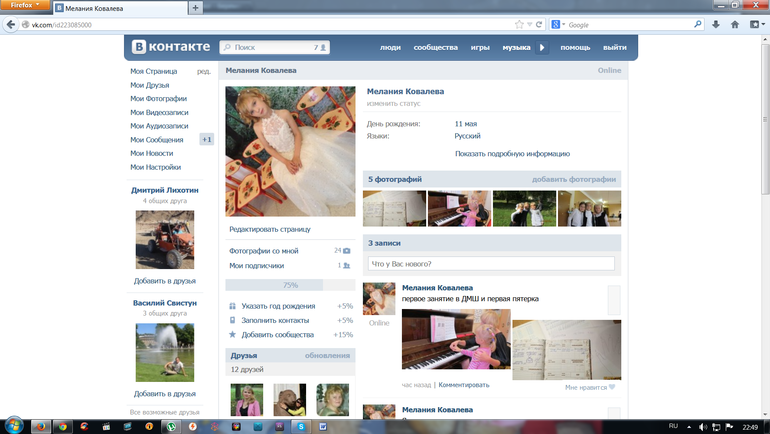The width and height of the screenshot is (770, 434).
Task: Click the Что у Вас нового? post field
Action: coord(491,264)
